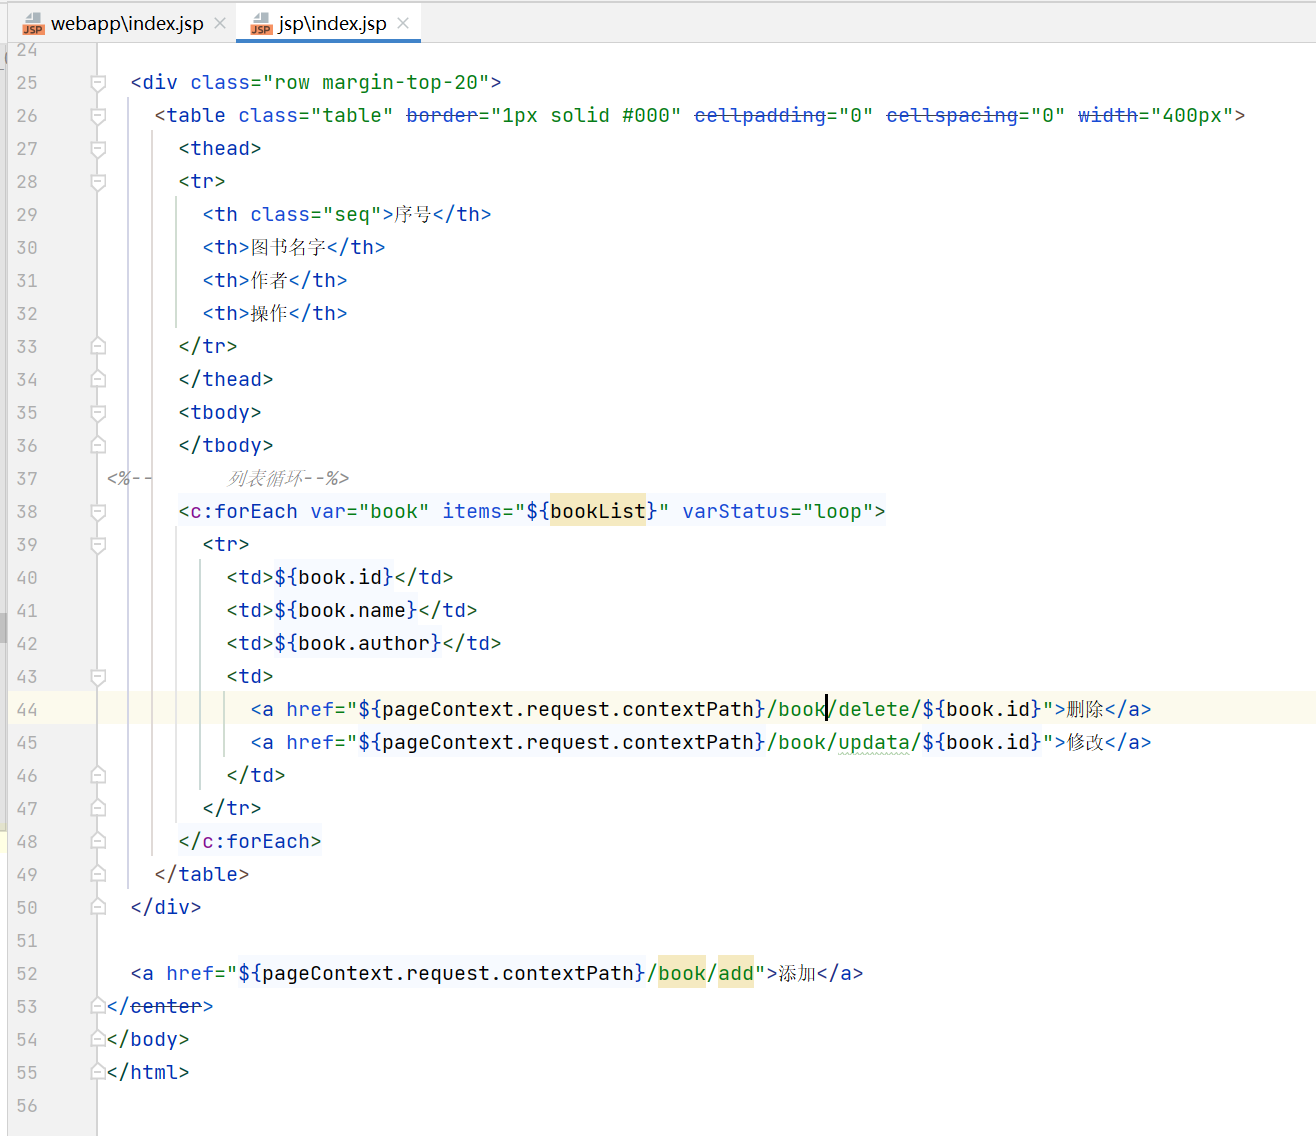
Task: Collapse the c:forEach fold marker on line 38
Action: [98, 512]
